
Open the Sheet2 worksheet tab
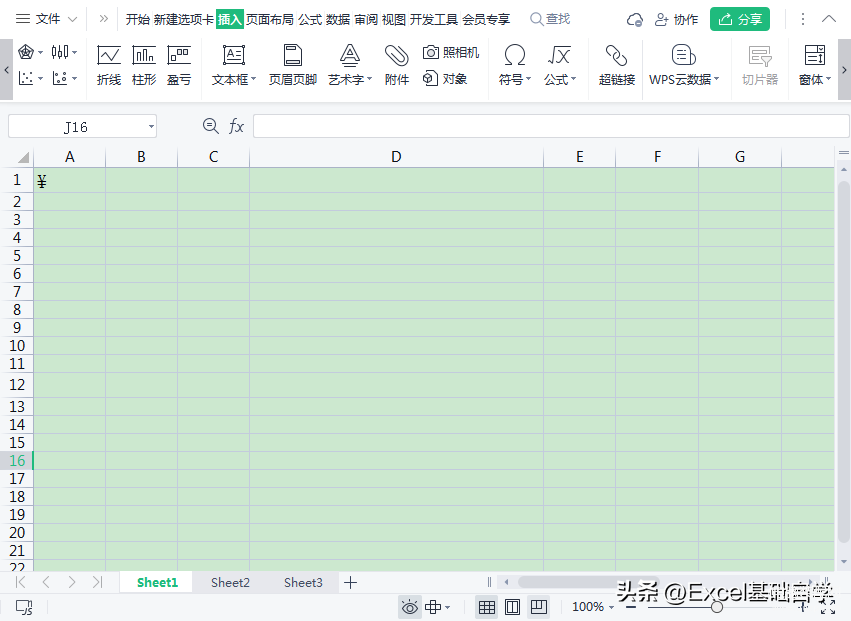coord(230,582)
